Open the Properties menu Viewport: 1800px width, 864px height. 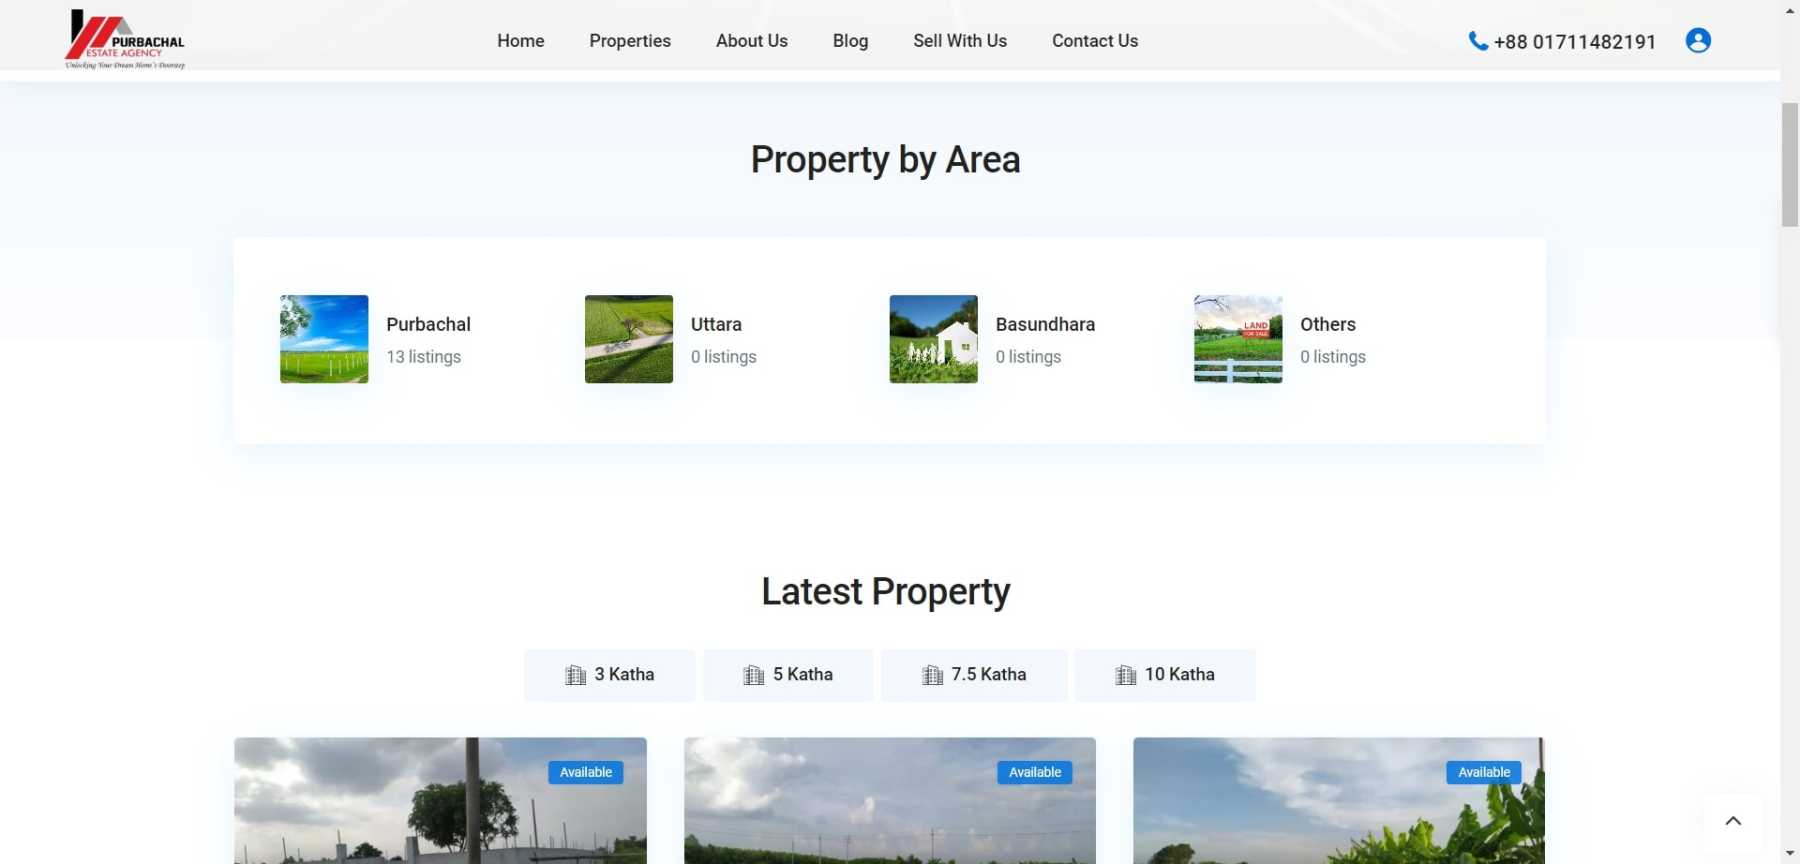[x=629, y=41]
